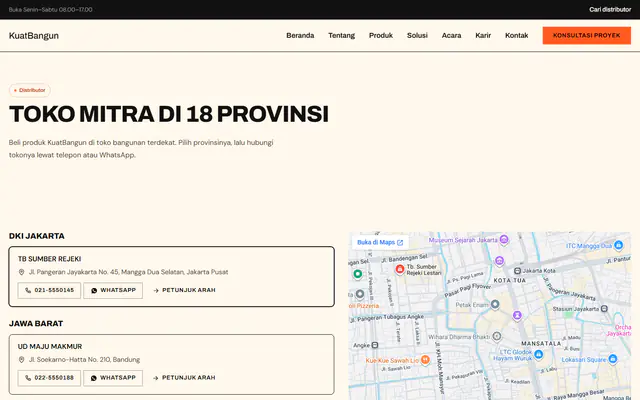Select the UD MAJU MAKMUR store name
This screenshot has width=640, height=400.
[x=50, y=347]
